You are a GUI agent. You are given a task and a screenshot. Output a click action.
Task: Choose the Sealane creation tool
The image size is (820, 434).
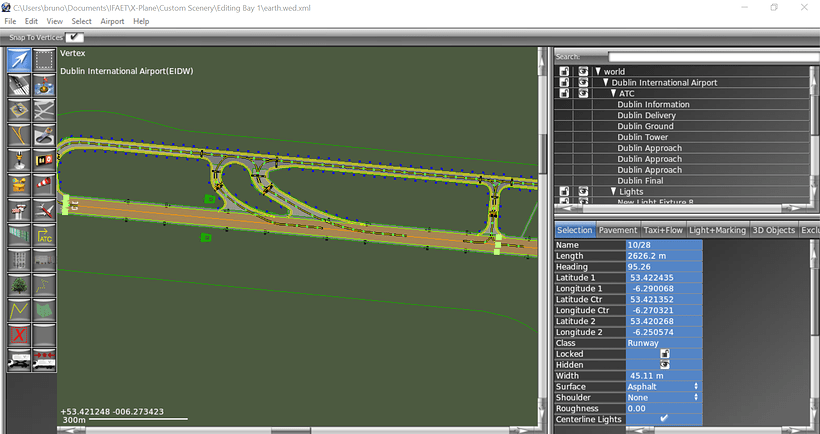point(44,85)
